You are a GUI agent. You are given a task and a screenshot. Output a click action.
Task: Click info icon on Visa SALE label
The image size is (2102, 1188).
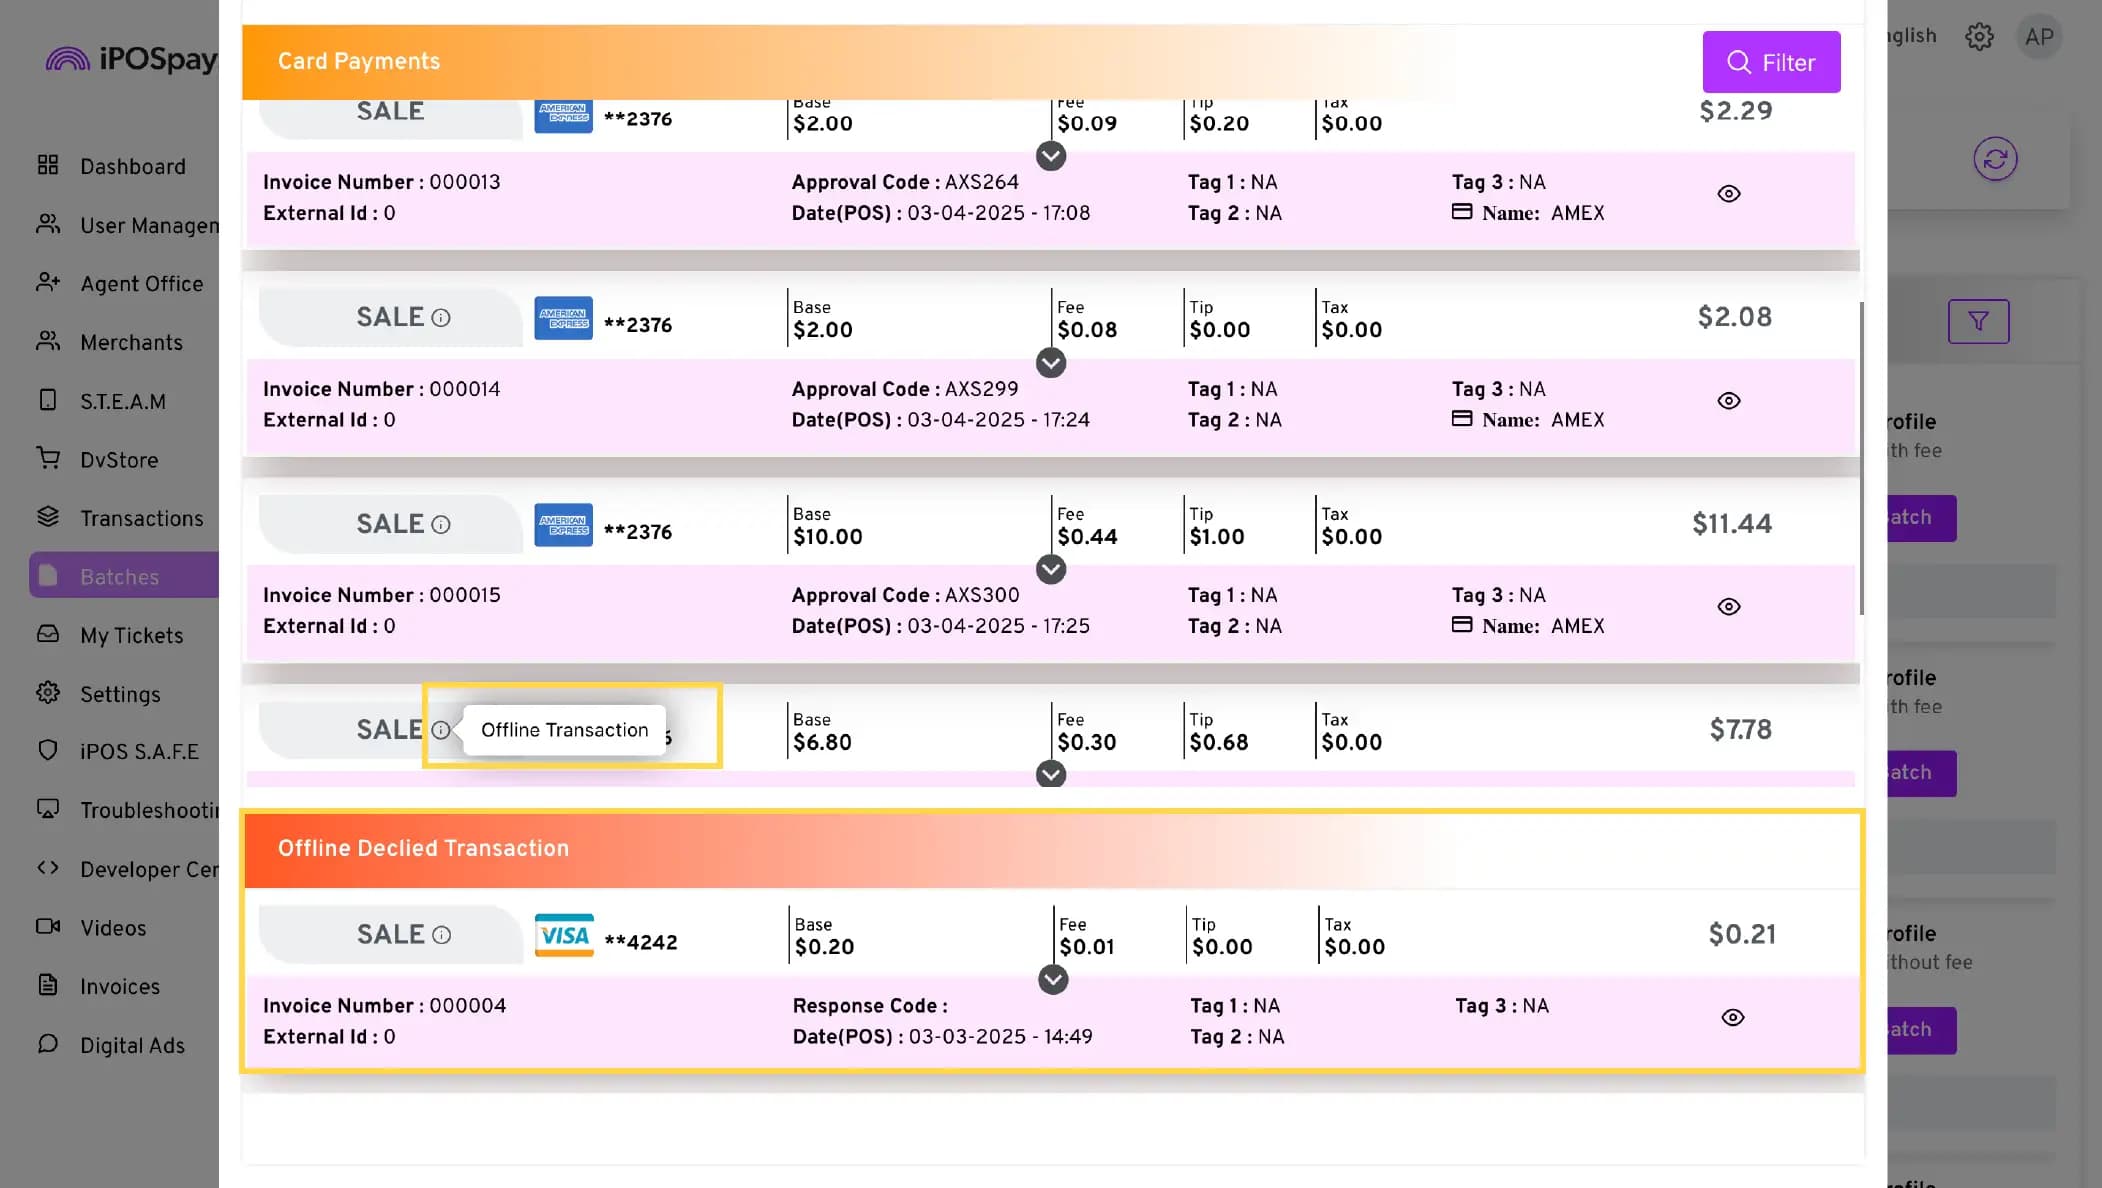click(x=441, y=935)
